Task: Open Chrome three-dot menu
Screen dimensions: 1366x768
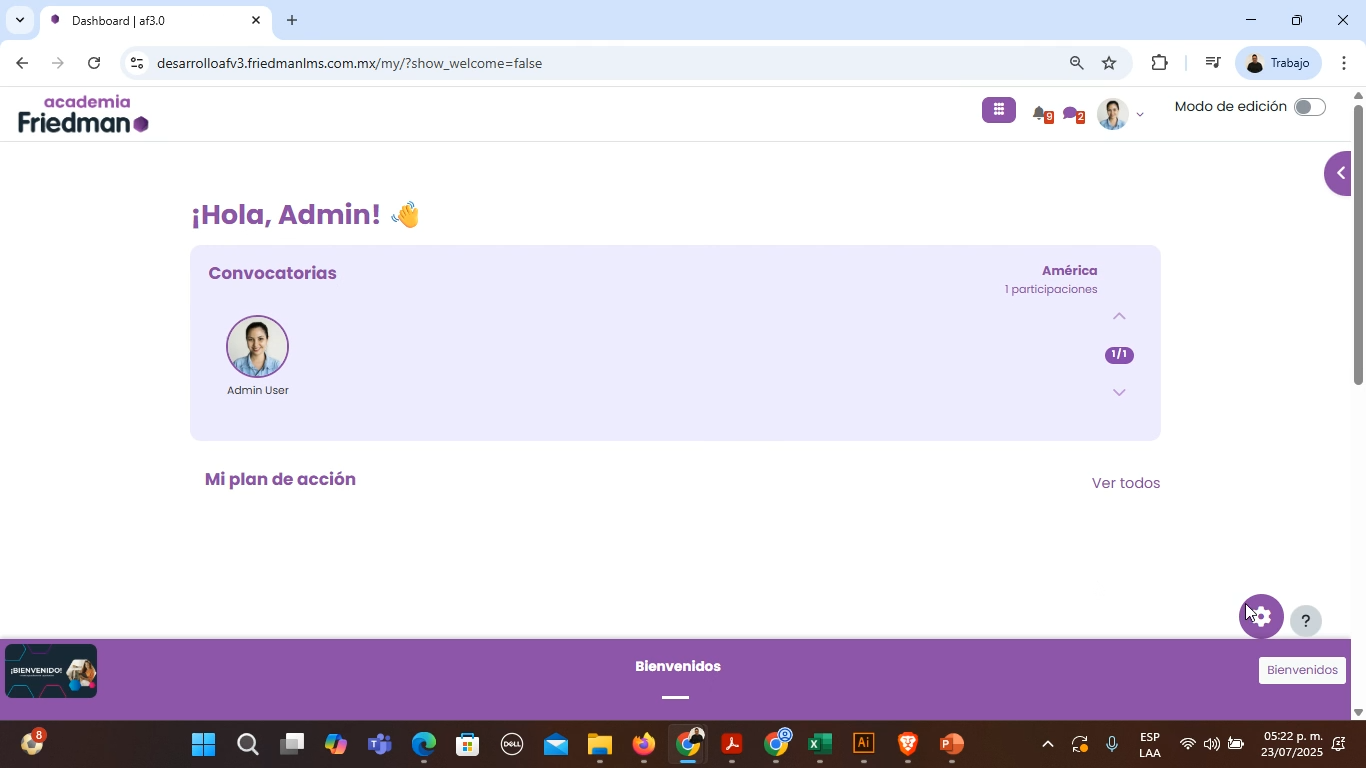Action: [x=1343, y=63]
